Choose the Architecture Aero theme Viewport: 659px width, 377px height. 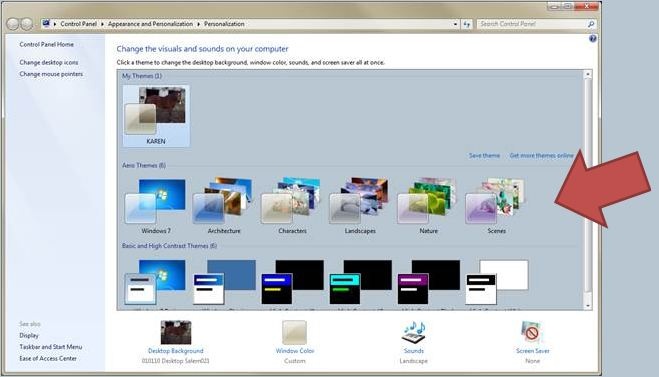pyautogui.click(x=224, y=206)
